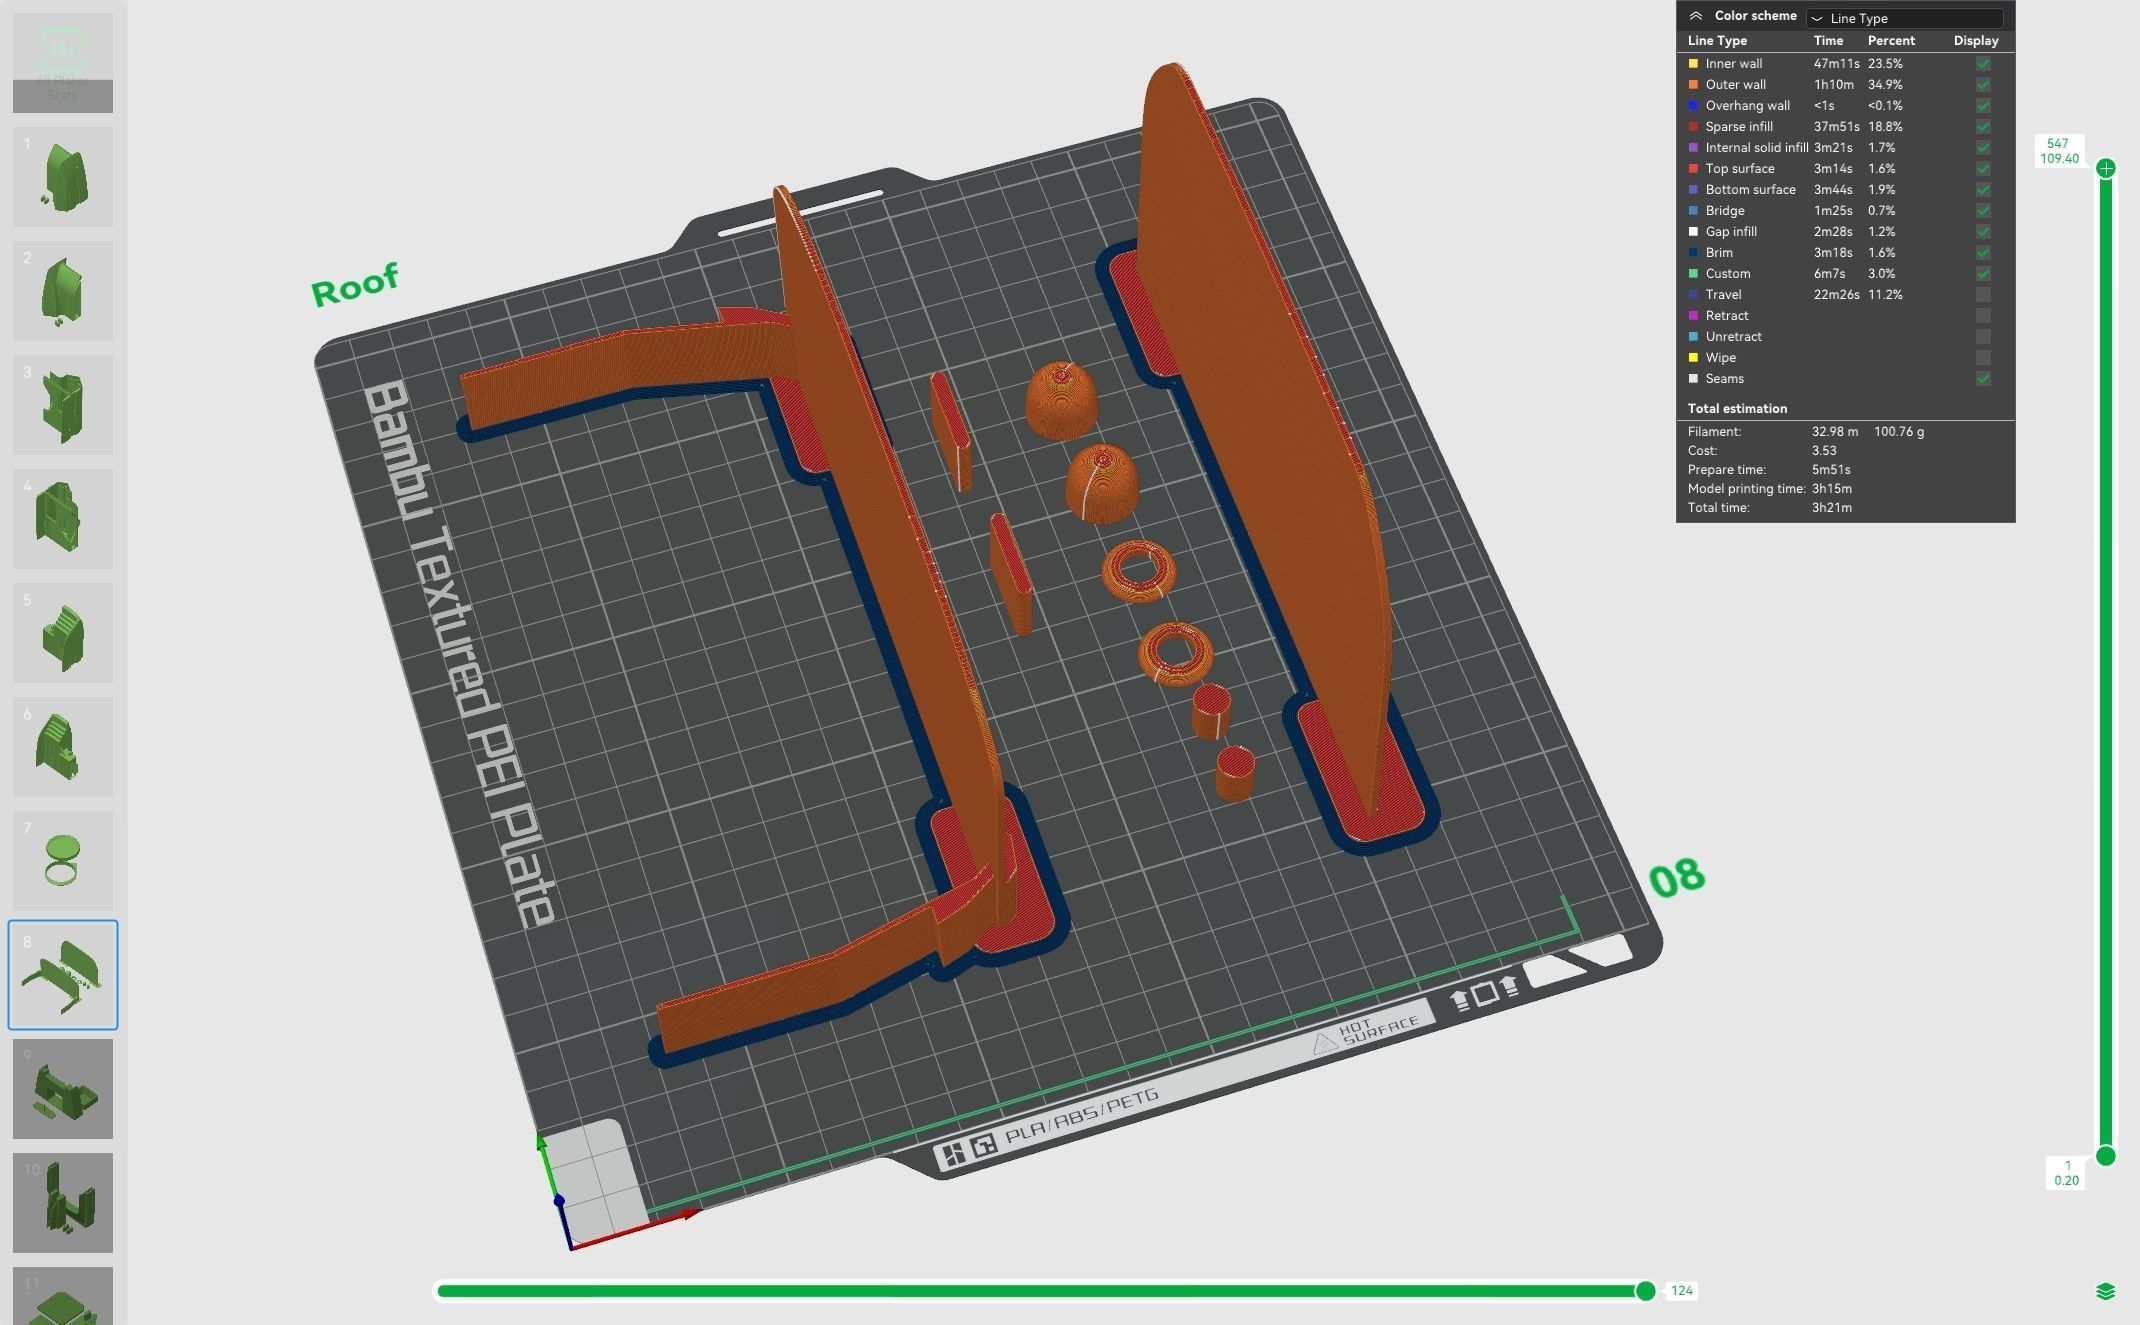Image resolution: width=2140 pixels, height=1325 pixels.
Task: Select plate 1 thumbnail
Action: [x=62, y=177]
